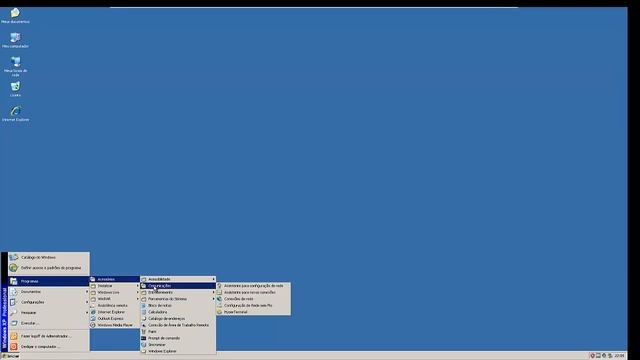Screen dimensions: 640x360
Task: Expand the WinRAR submenu arrow
Action: tap(138, 299)
